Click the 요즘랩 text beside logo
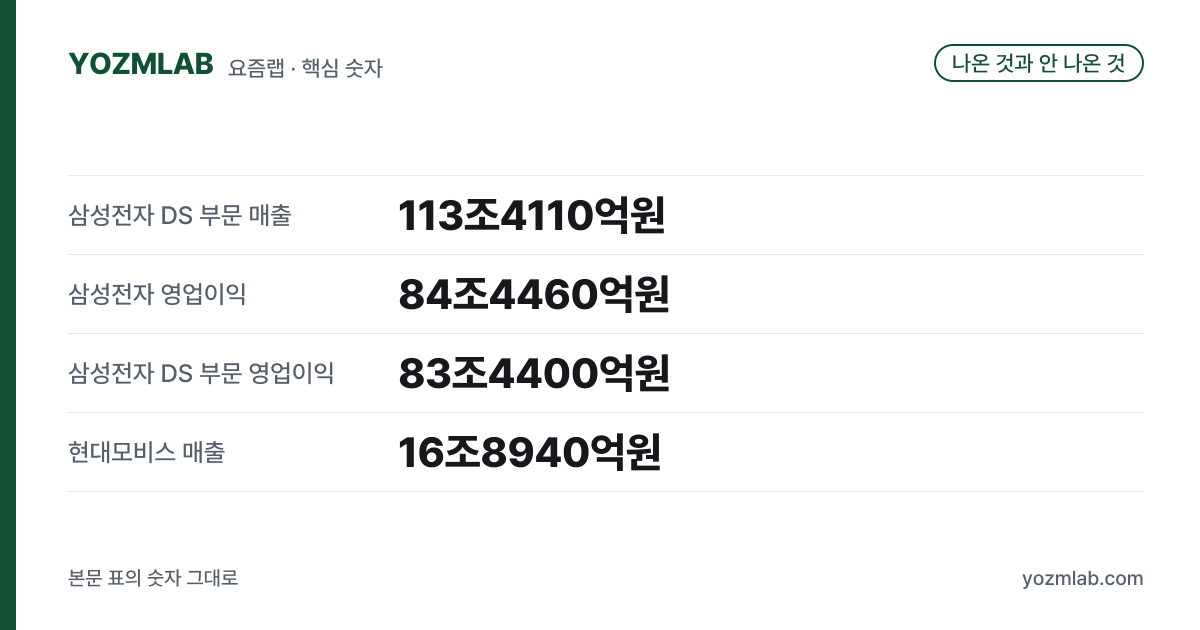The height and width of the screenshot is (630, 1200). coord(256,68)
